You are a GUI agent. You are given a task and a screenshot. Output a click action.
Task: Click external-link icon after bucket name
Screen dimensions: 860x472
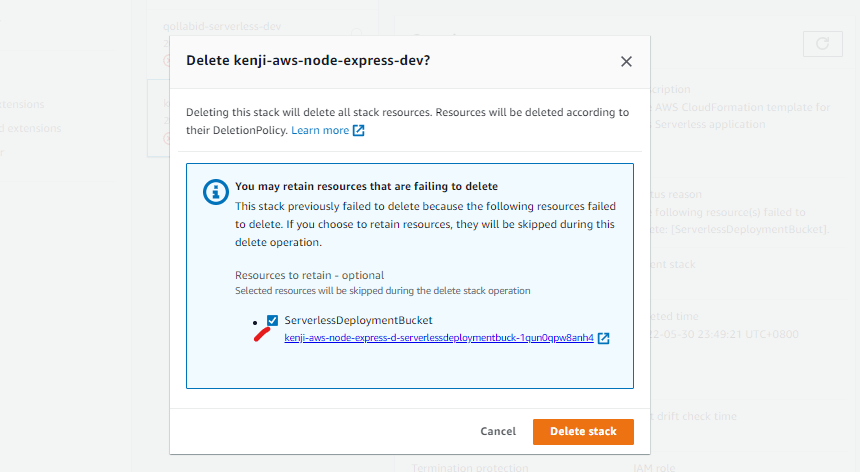(603, 338)
